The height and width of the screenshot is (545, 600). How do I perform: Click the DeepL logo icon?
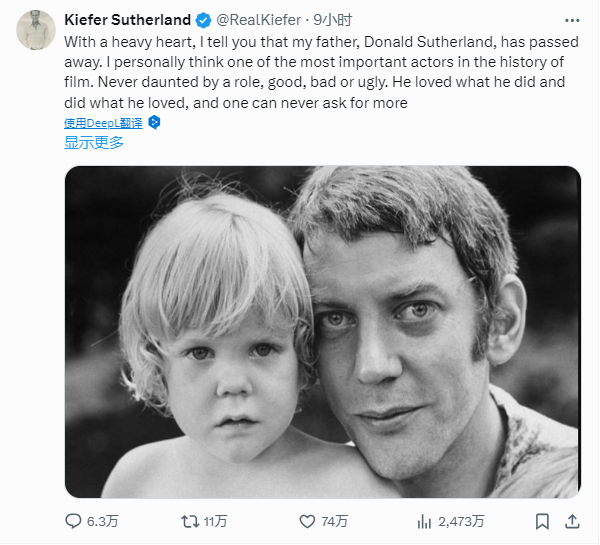[x=154, y=122]
